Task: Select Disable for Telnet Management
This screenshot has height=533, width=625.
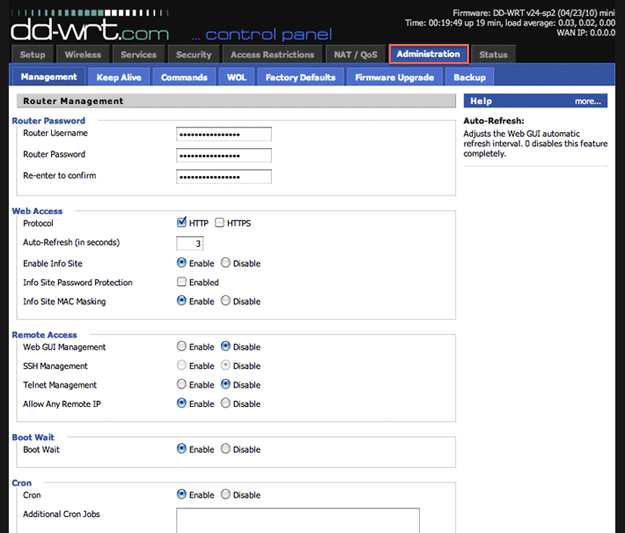Action: [226, 384]
